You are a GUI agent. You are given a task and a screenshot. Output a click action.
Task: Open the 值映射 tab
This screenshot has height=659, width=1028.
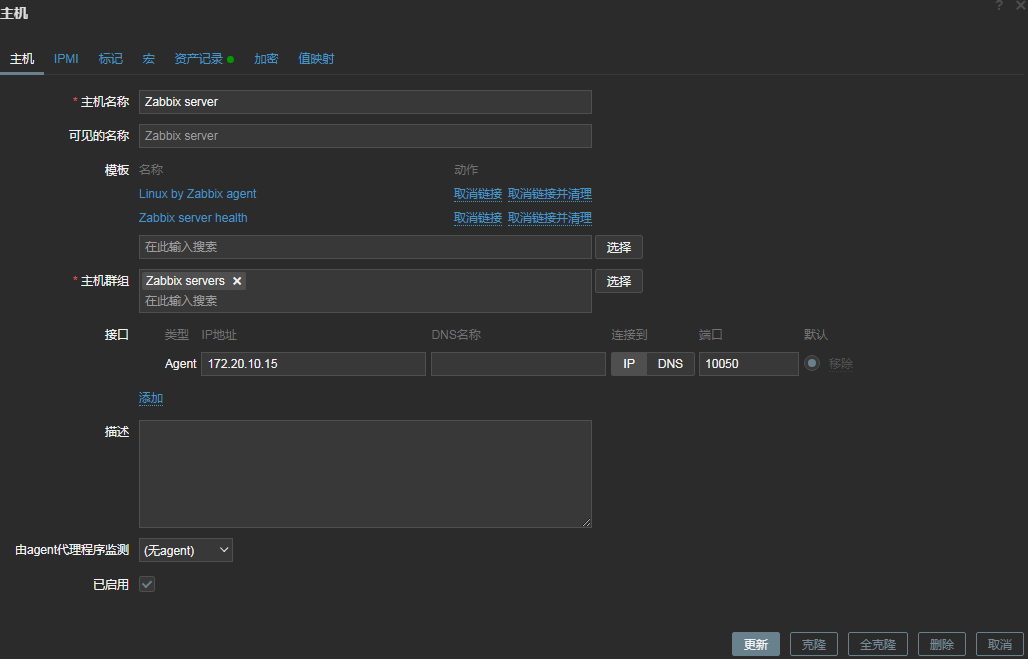click(316, 58)
